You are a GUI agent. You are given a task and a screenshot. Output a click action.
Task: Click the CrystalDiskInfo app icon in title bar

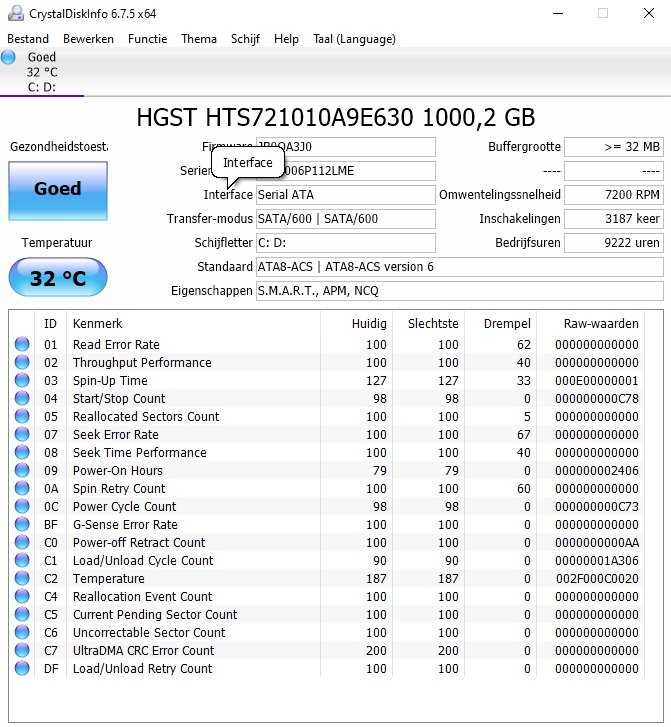point(16,13)
